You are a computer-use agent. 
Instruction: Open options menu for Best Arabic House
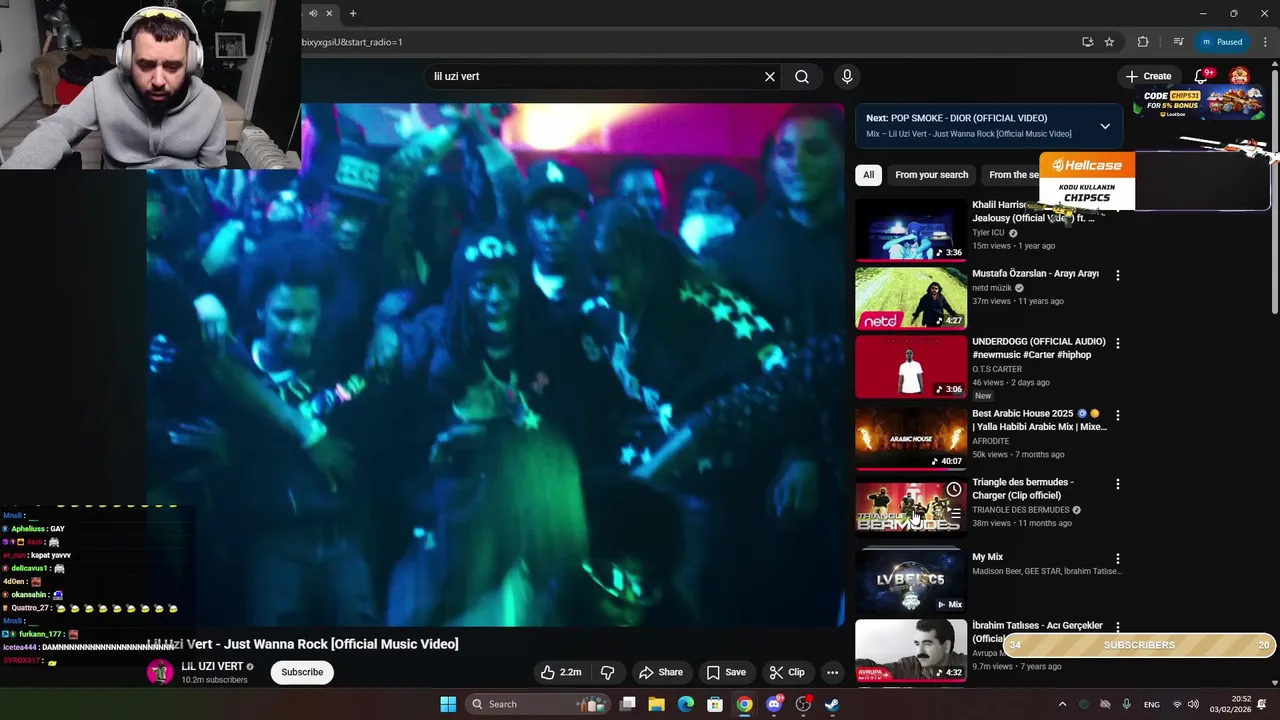pos(1118,415)
